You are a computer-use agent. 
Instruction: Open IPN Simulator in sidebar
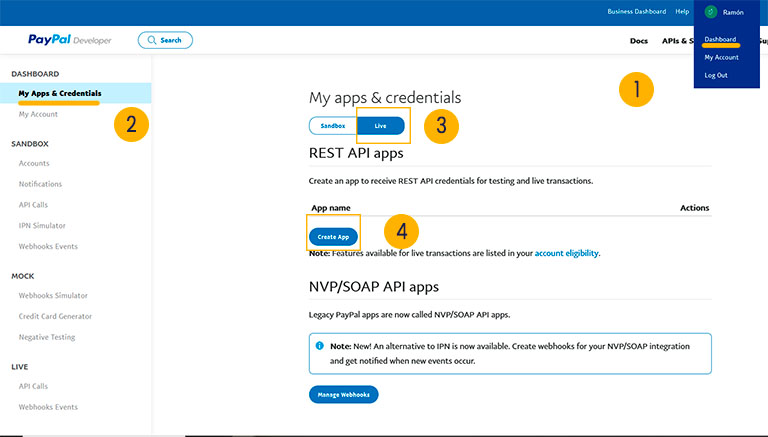coord(42,226)
